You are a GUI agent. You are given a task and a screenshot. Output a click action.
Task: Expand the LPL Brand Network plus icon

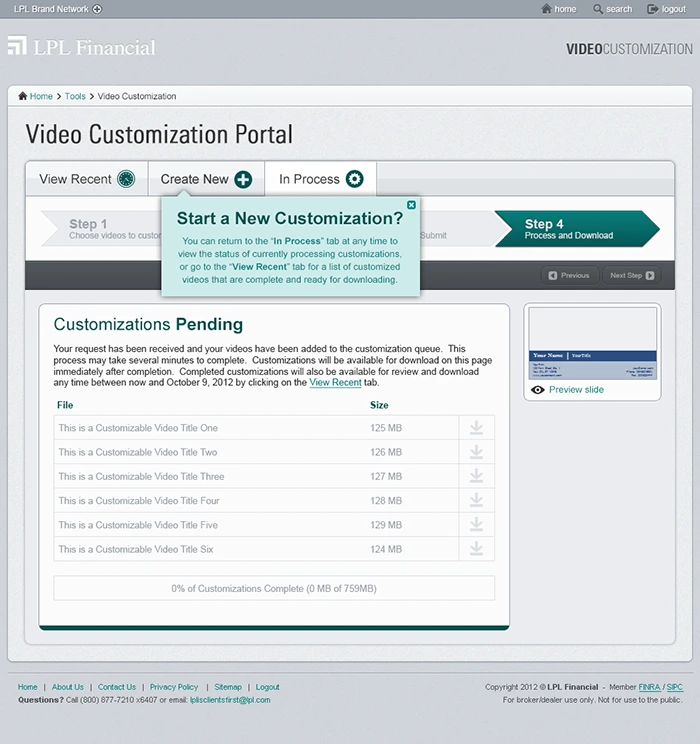97,9
